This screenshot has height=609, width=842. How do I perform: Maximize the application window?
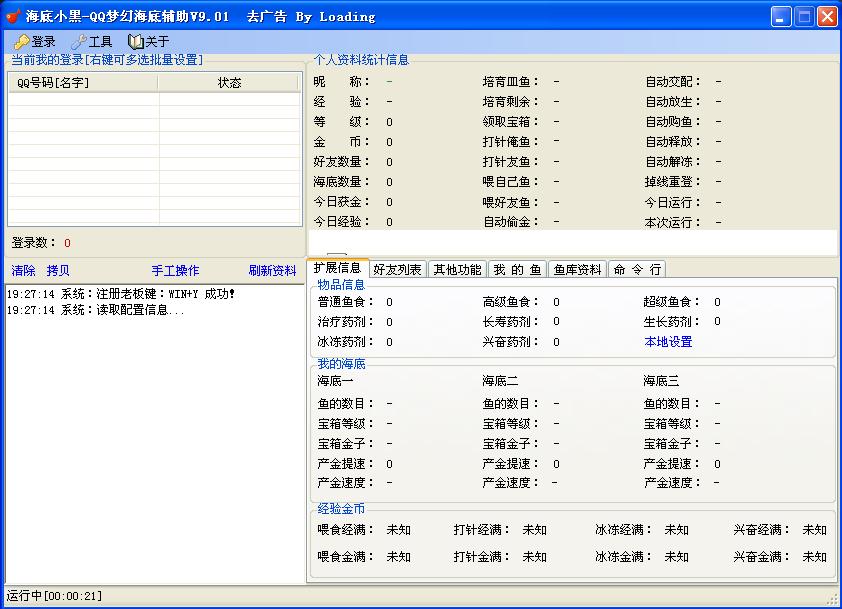803,16
